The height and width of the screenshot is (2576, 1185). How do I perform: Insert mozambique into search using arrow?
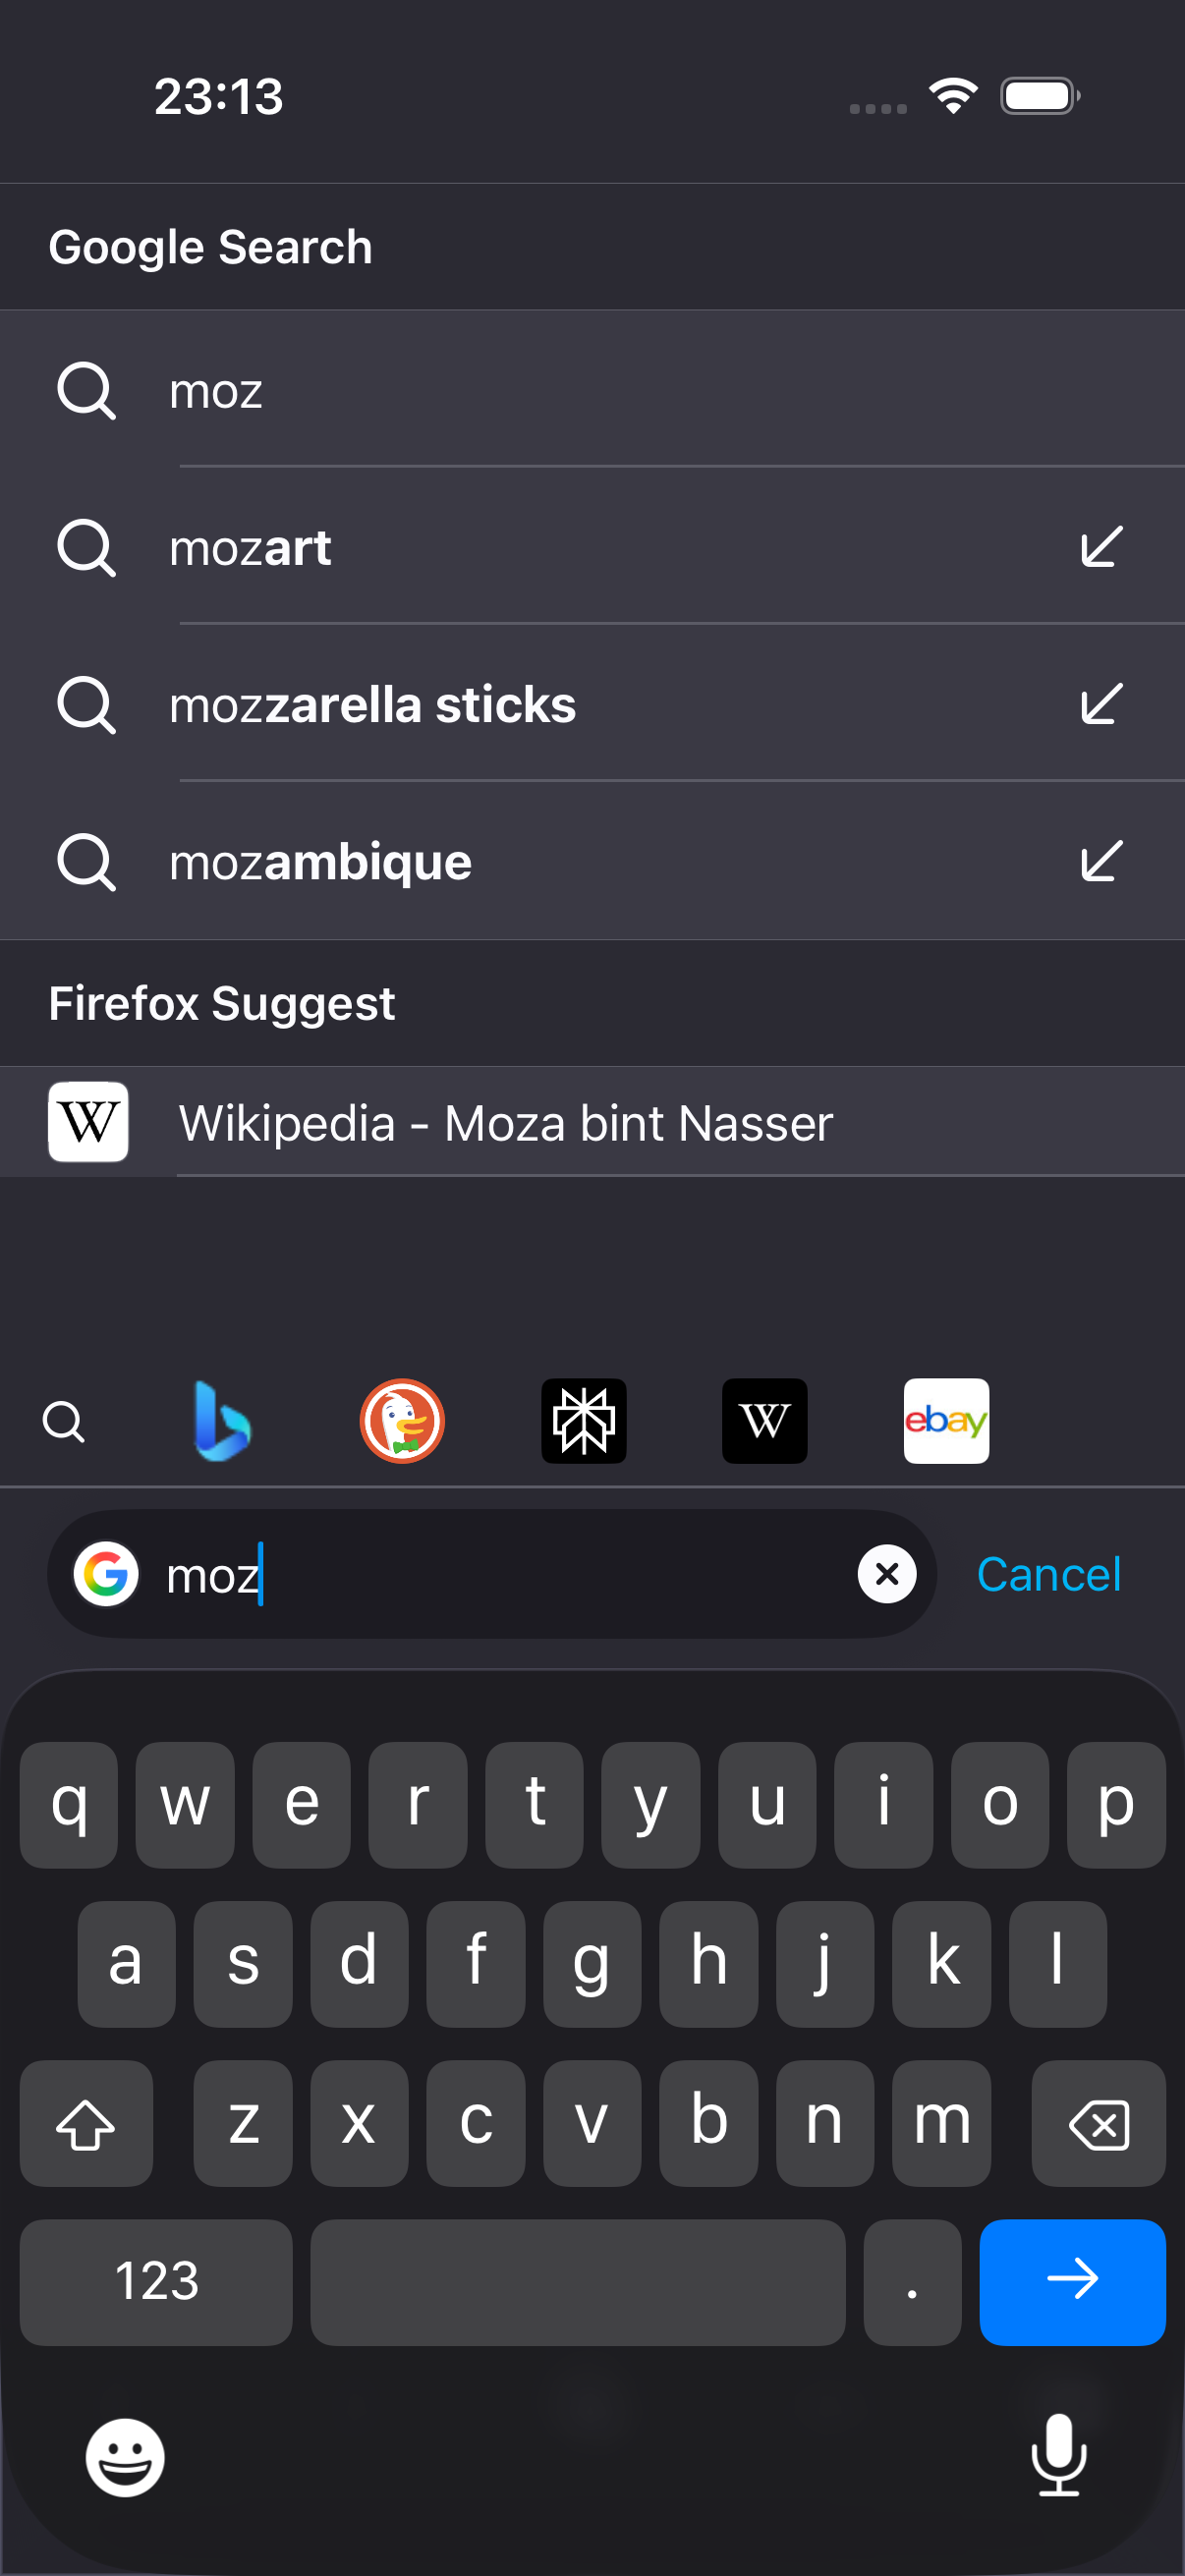[1102, 861]
